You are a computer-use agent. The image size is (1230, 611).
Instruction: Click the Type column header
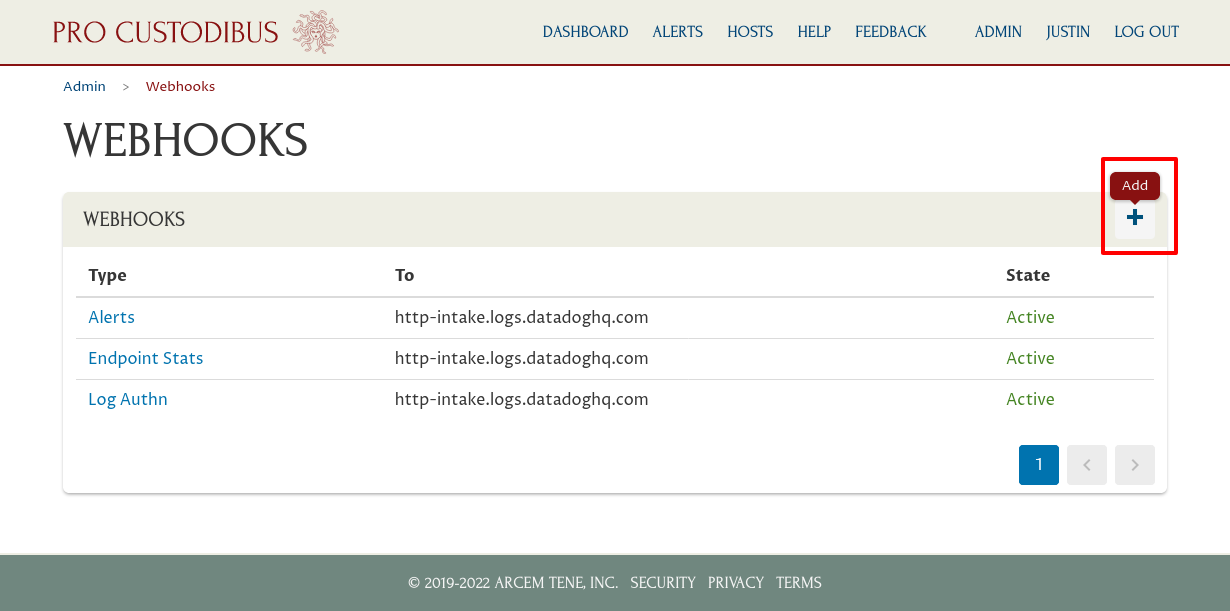[107, 275]
